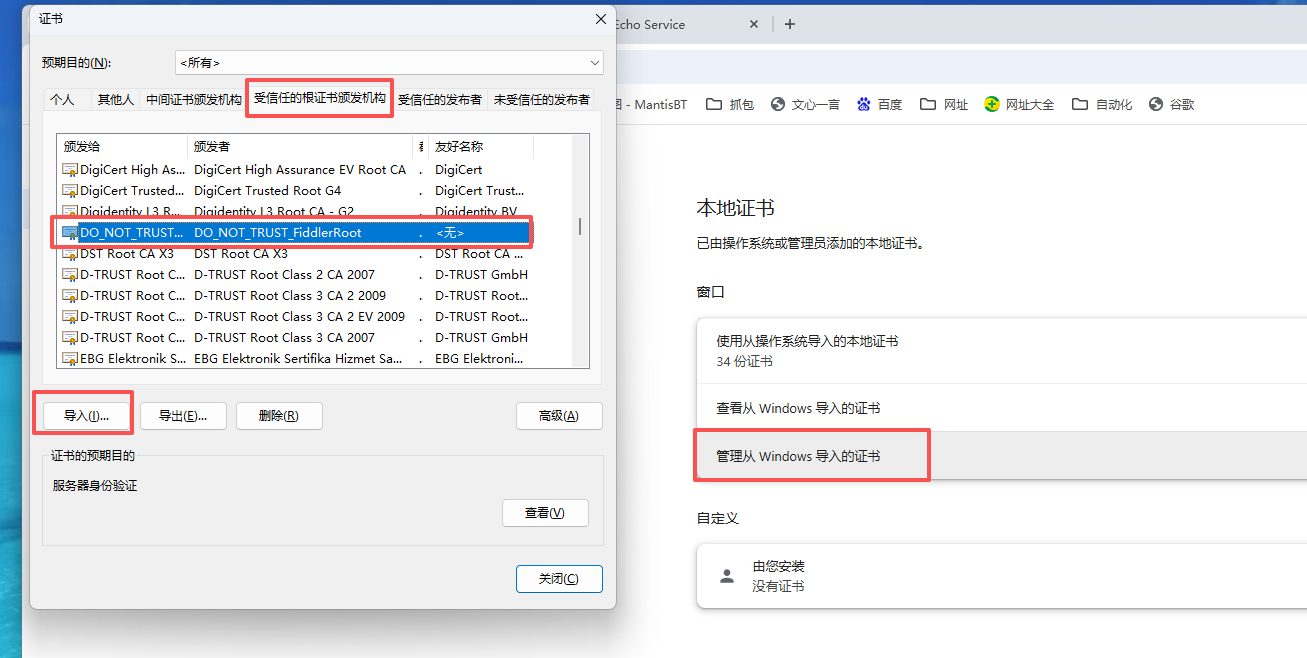
Task: Close the 证书 dialog with the X button
Action: click(600, 19)
